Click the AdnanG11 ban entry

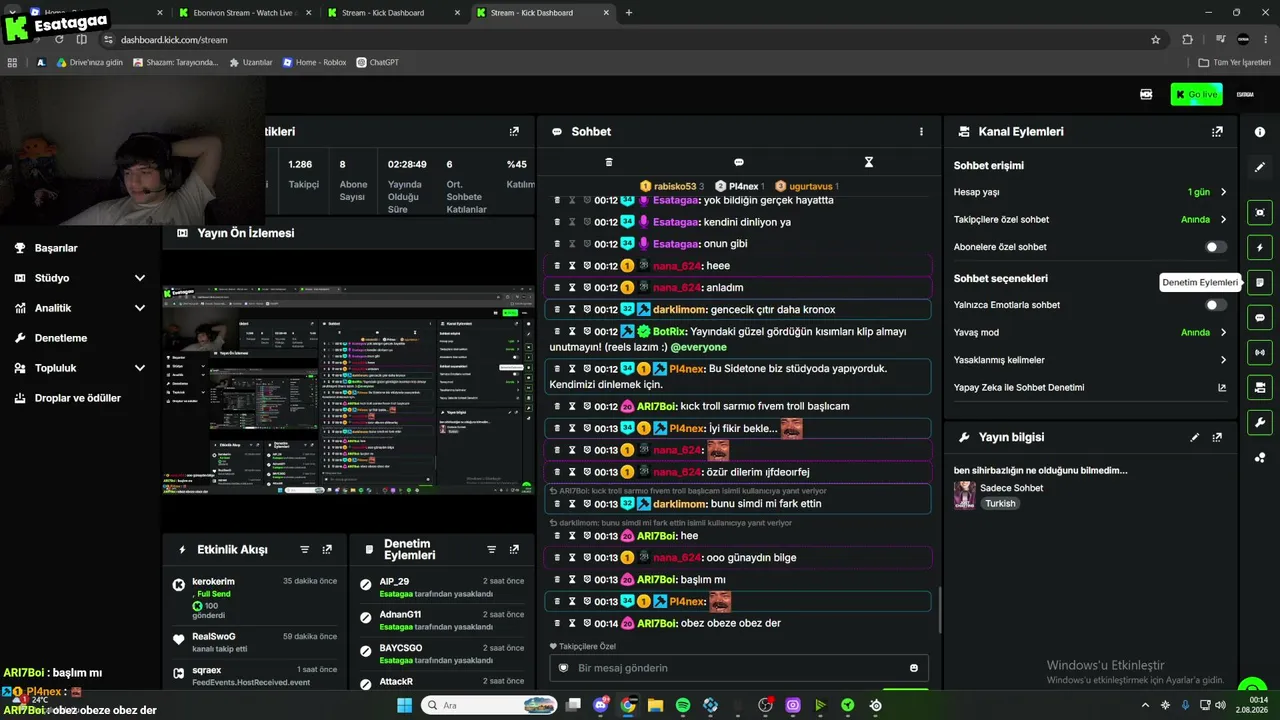pos(440,620)
